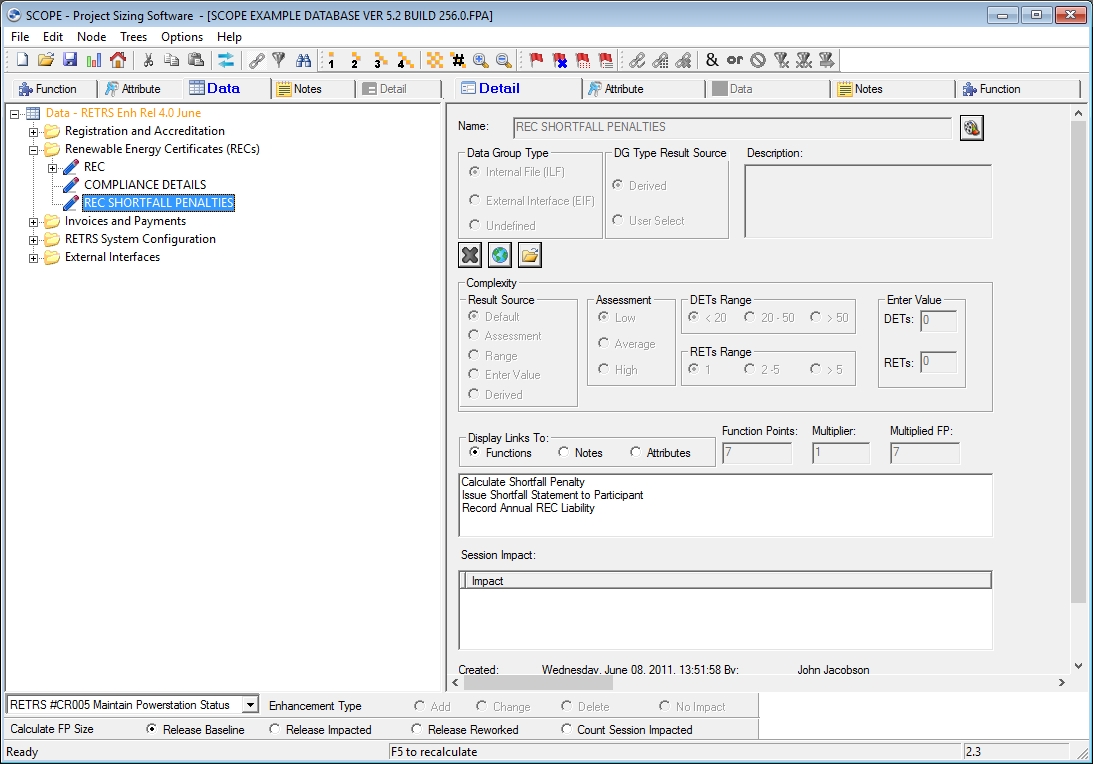Click the vertical scrollbar down arrow

(x=1078, y=666)
